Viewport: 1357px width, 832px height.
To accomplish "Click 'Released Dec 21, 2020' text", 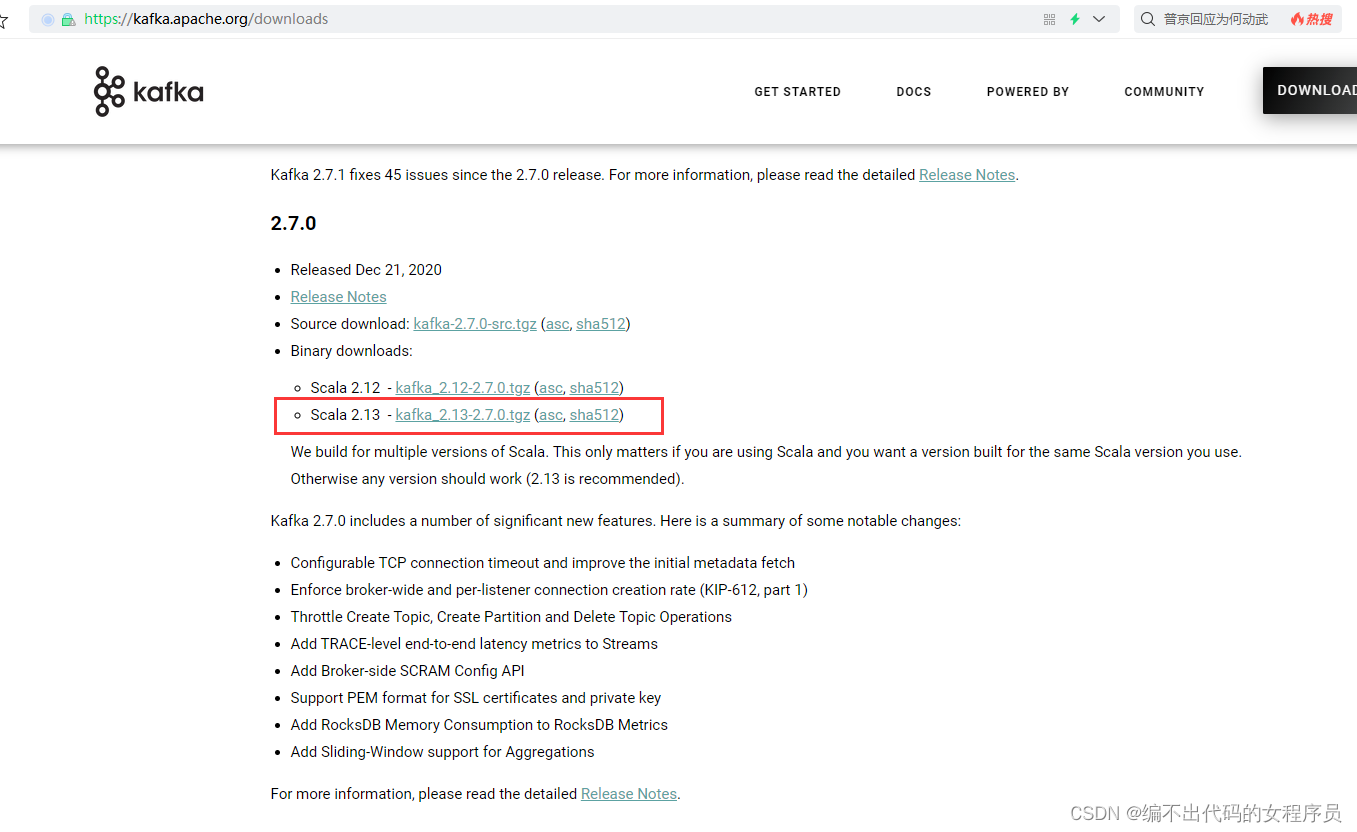I will point(366,270).
